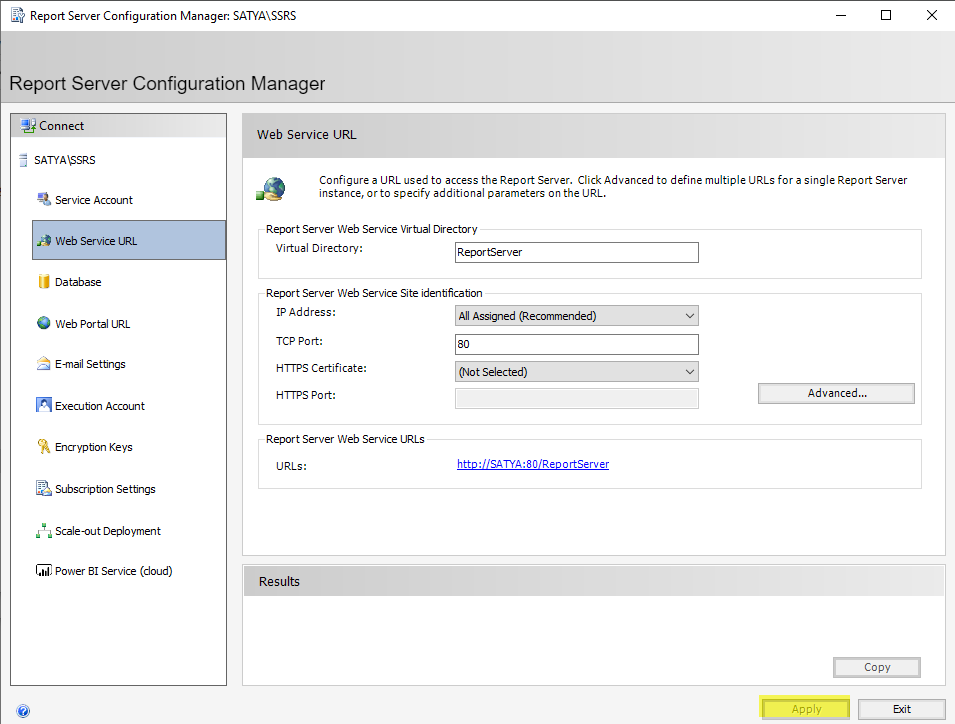The image size is (955, 724).
Task: Click the Execution Account icon
Action: (x=44, y=405)
